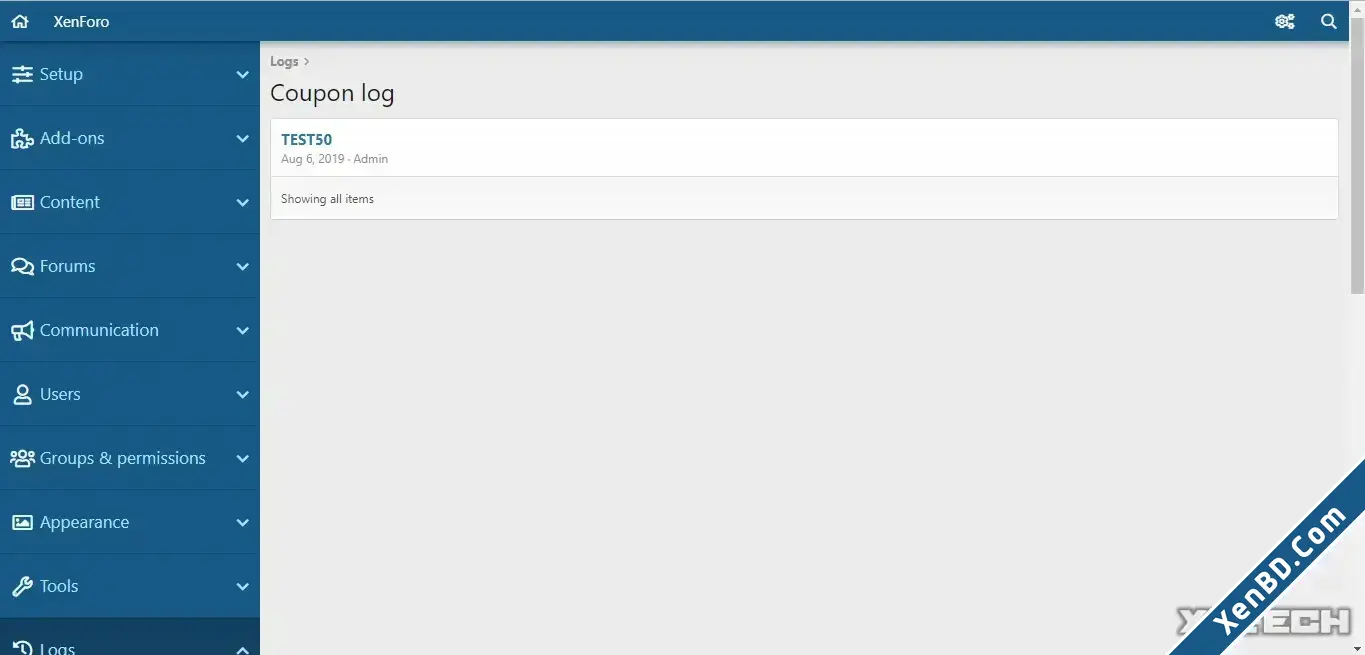Expand the Groups & permissions chevron
Image resolution: width=1365 pixels, height=655 pixels.
pos(242,458)
